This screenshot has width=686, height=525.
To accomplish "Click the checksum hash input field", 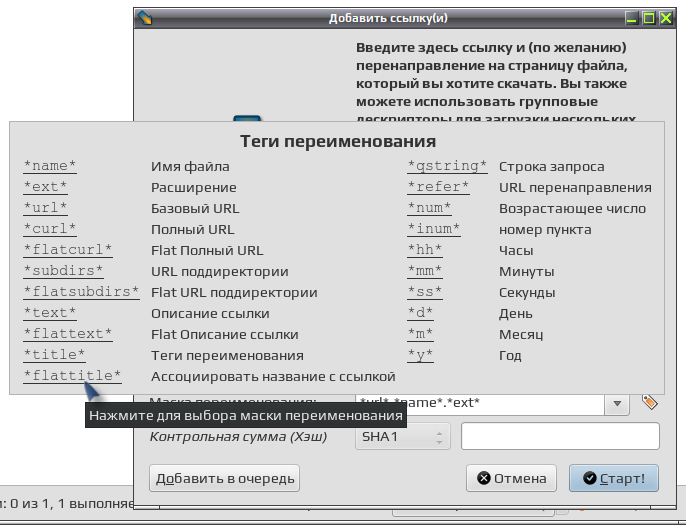I will [x=560, y=436].
